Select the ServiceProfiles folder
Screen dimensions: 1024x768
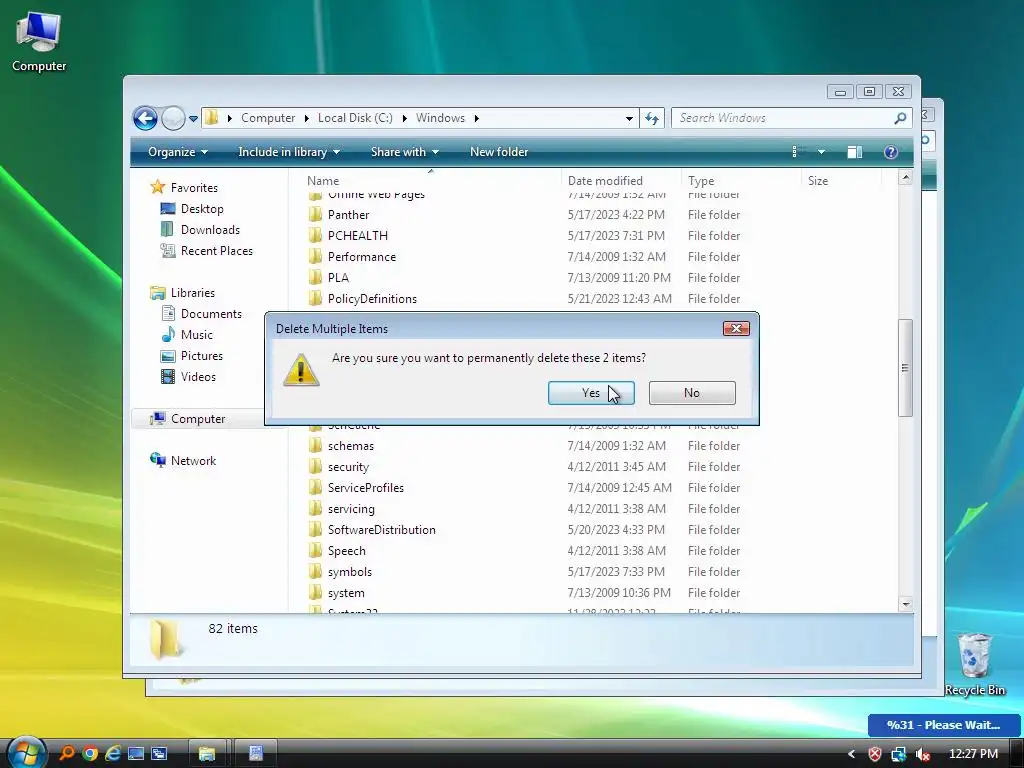click(x=366, y=488)
